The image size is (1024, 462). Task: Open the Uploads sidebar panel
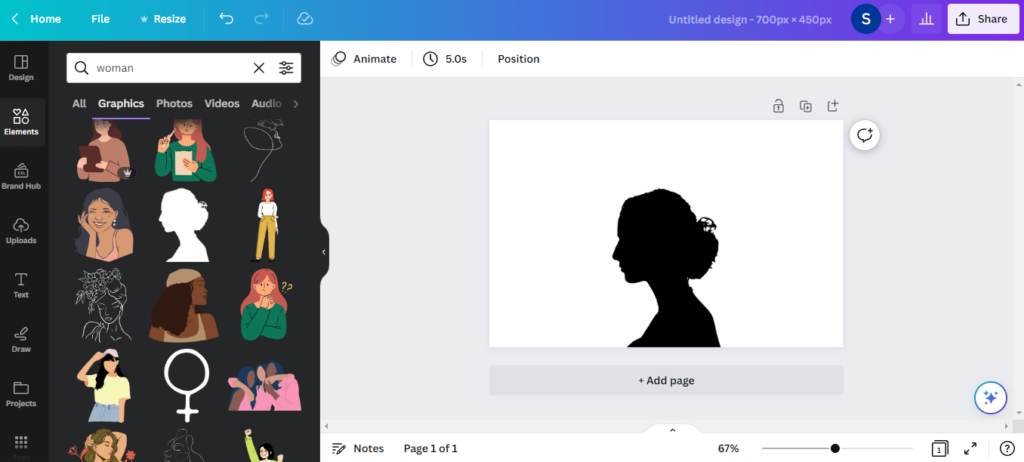[21, 231]
